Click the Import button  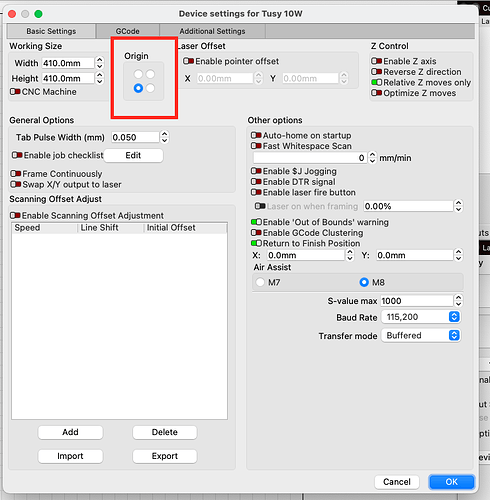[70, 456]
